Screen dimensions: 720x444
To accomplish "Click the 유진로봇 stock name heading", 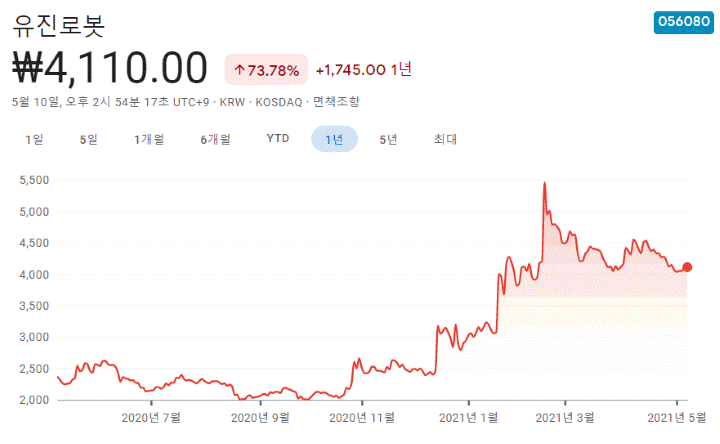I will coord(59,26).
